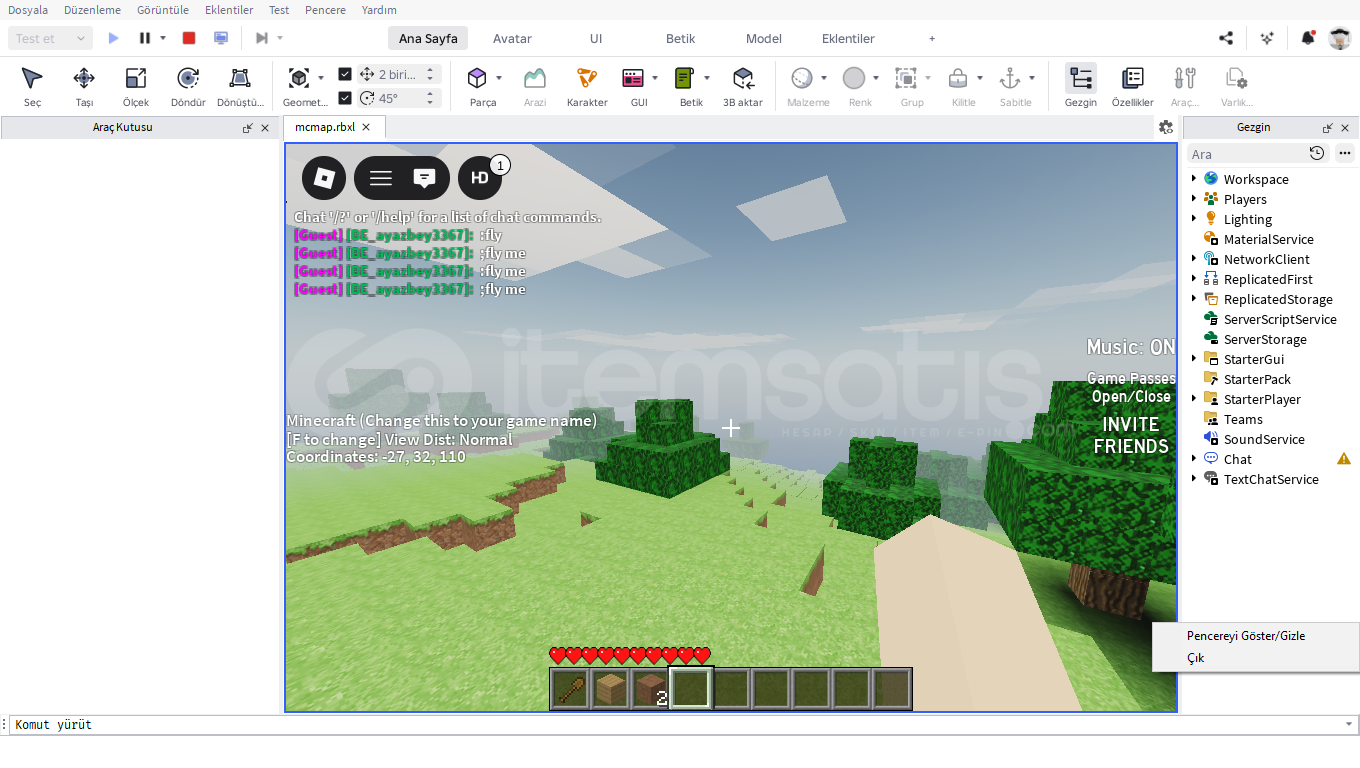Click the blue play button

(114, 38)
